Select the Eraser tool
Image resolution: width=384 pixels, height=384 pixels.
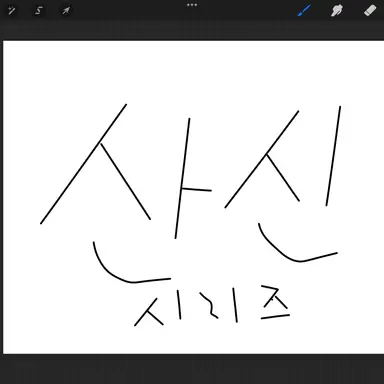point(370,10)
